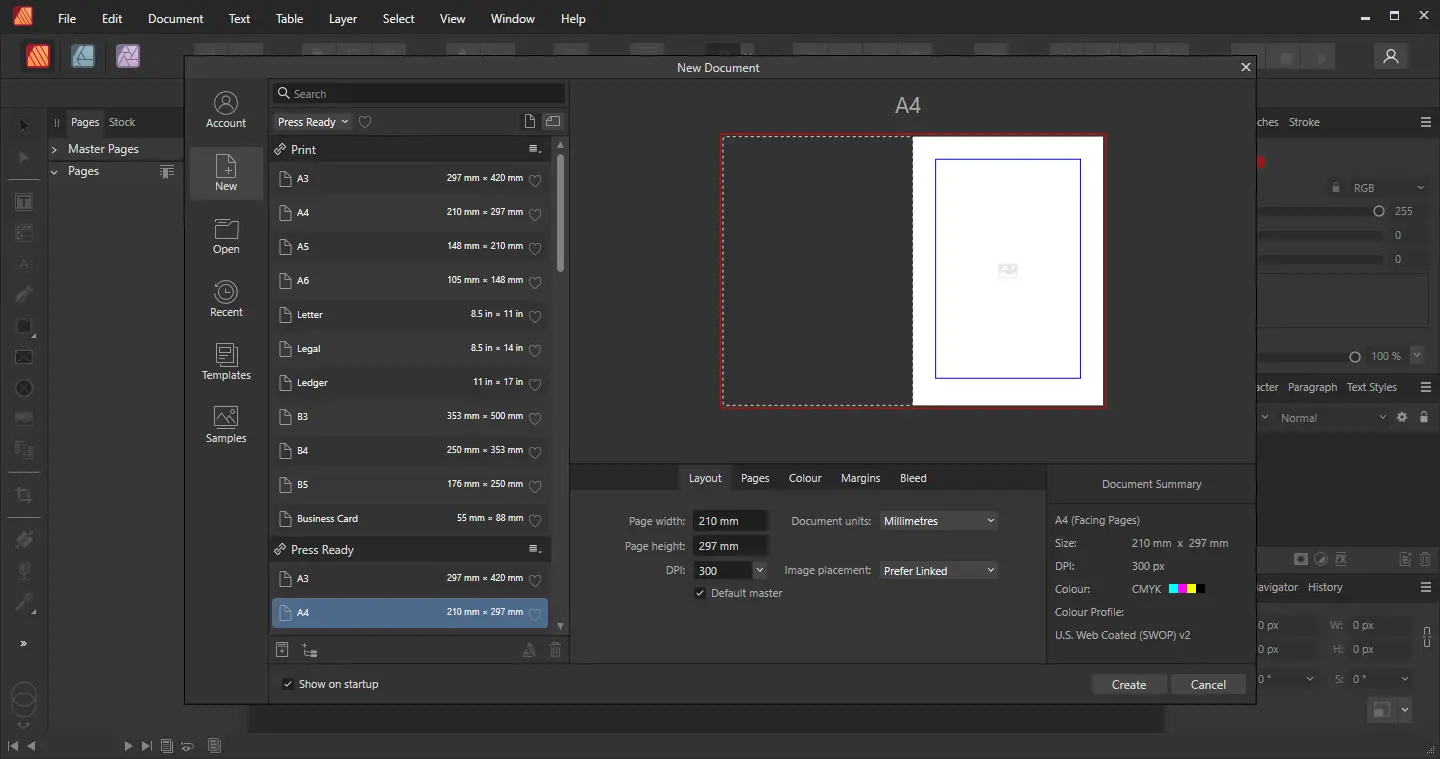Switch to the Margins tab
The width and height of the screenshot is (1440, 759).
pyautogui.click(x=860, y=478)
